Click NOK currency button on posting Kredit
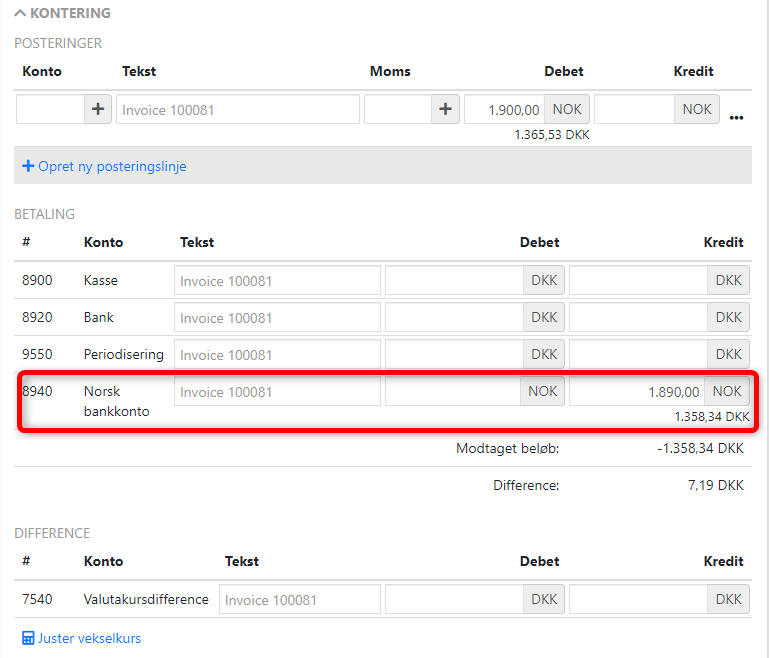771x658 pixels. [697, 110]
